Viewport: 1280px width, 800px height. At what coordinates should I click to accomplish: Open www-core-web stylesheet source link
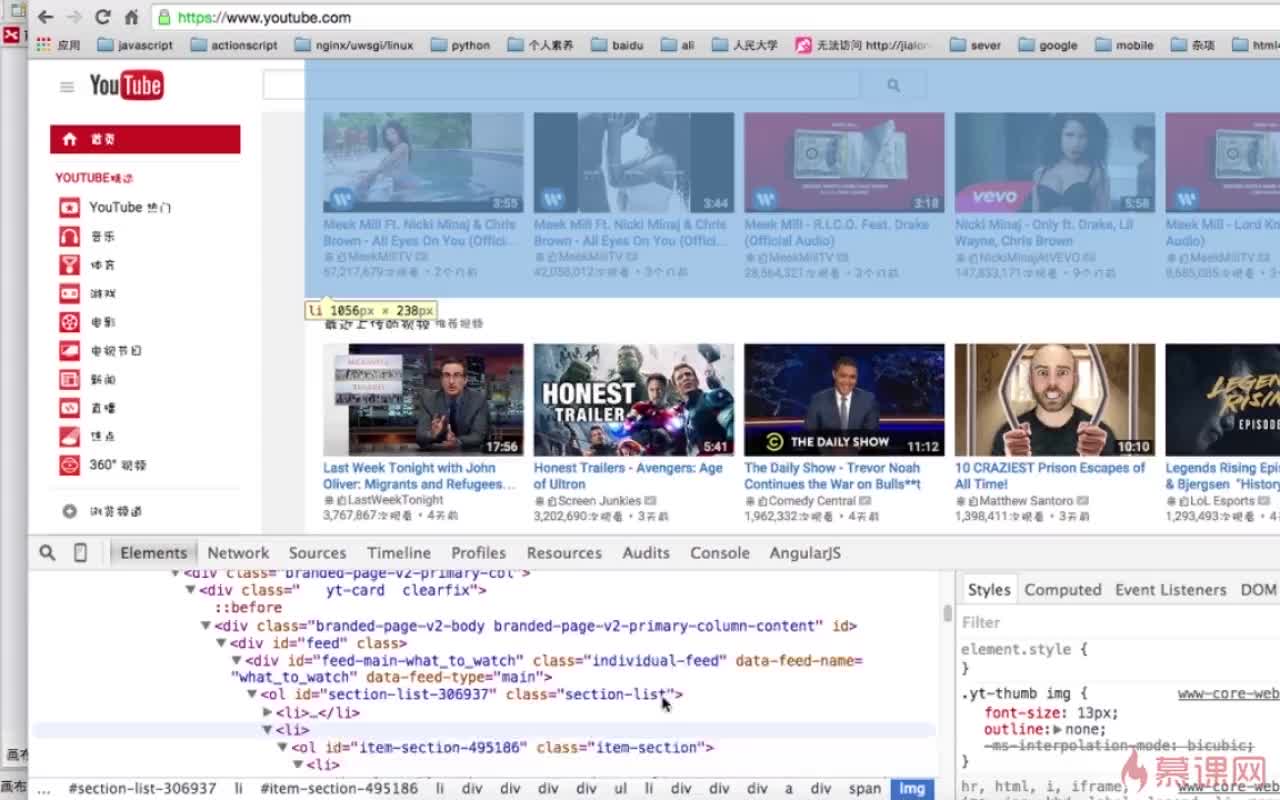(x=1228, y=694)
